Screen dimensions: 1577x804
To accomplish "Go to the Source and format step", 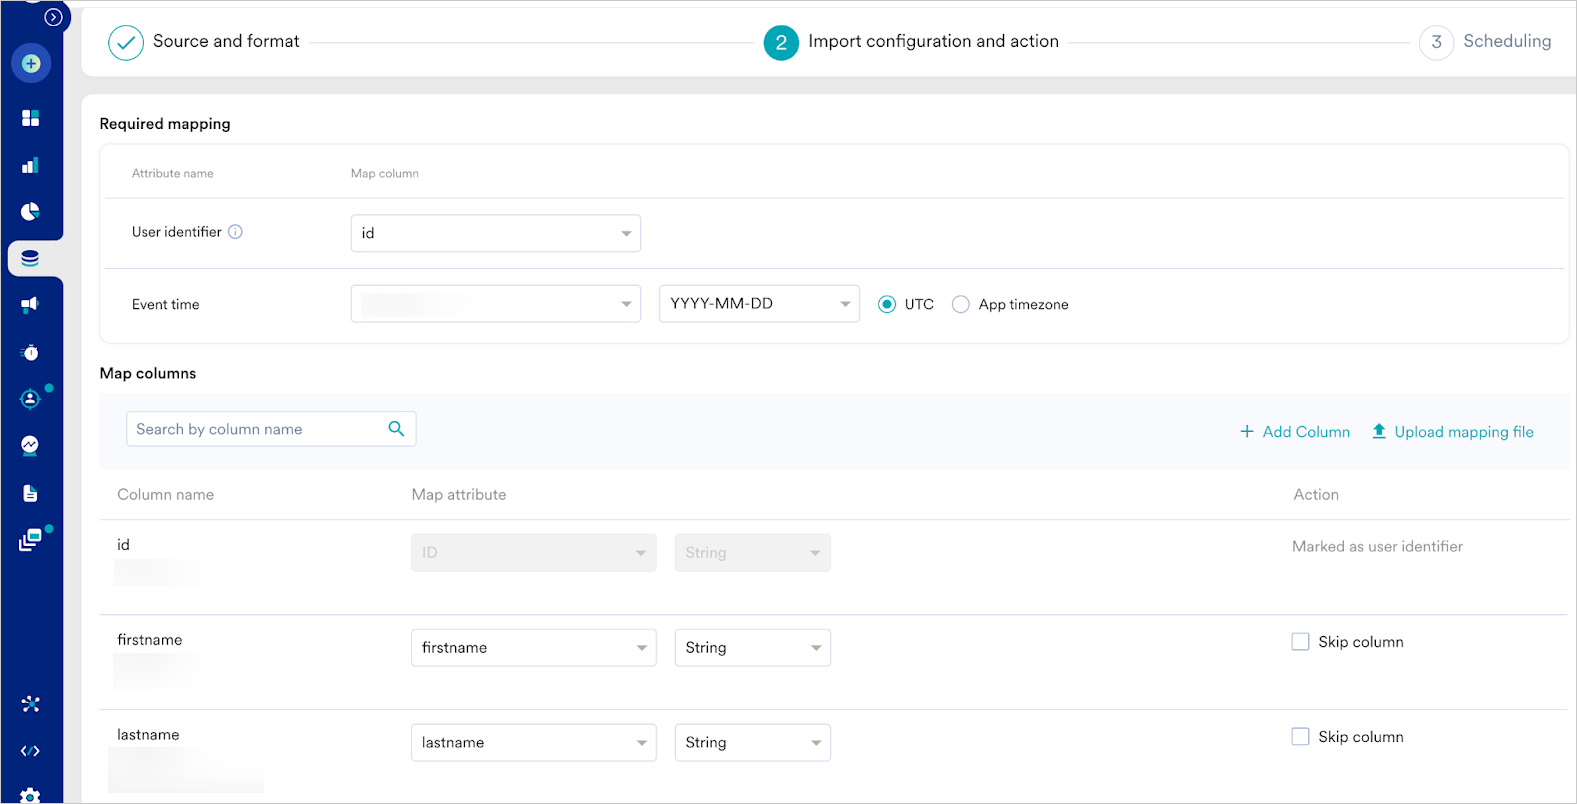I will coord(204,42).
